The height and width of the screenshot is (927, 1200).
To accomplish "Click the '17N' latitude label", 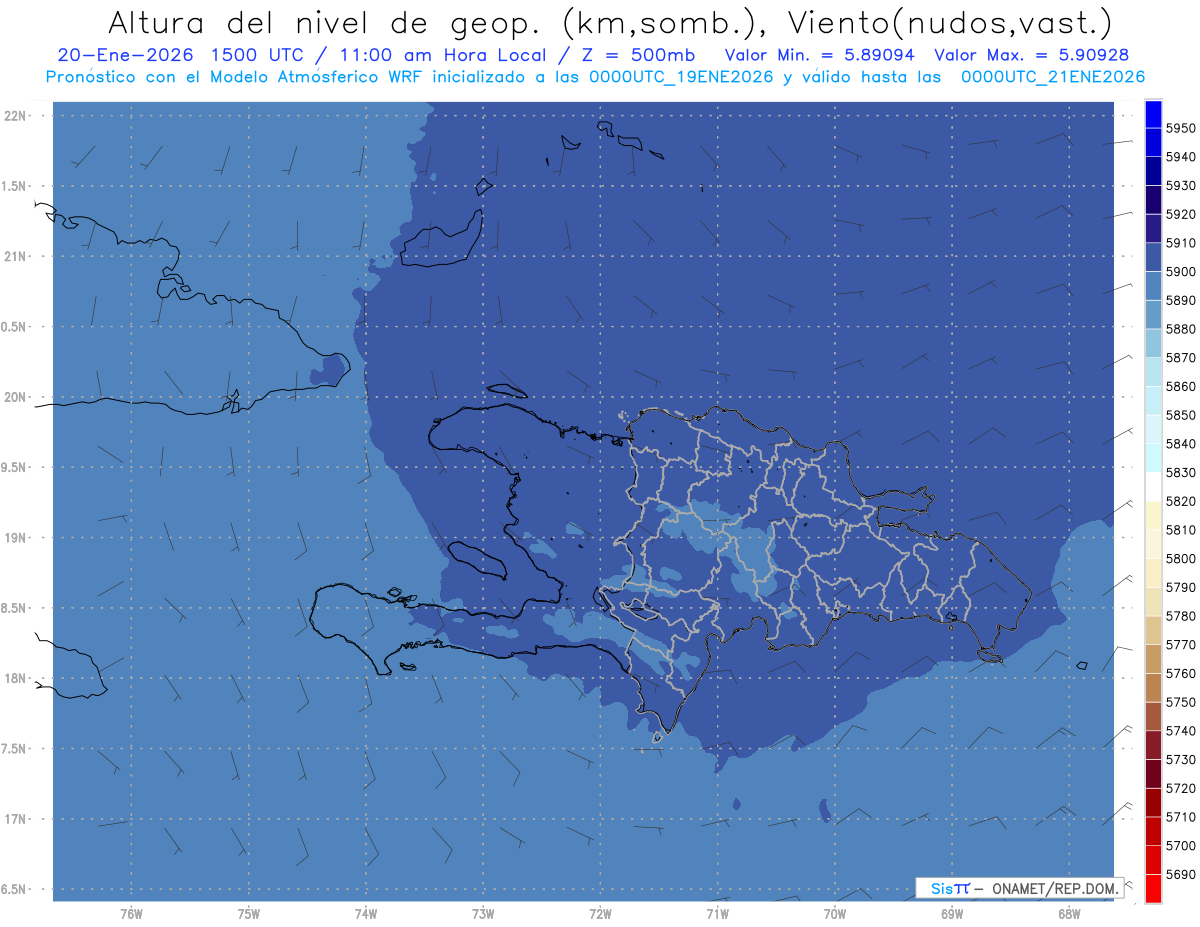I will click(x=14, y=819).
